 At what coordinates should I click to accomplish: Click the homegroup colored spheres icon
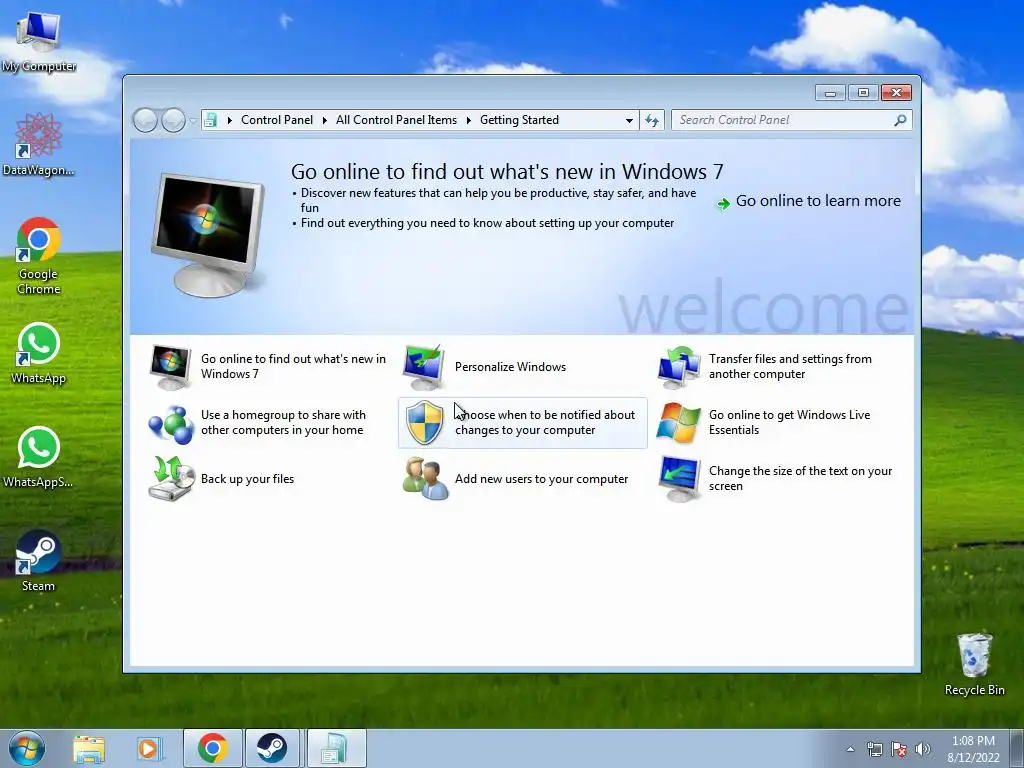click(171, 424)
